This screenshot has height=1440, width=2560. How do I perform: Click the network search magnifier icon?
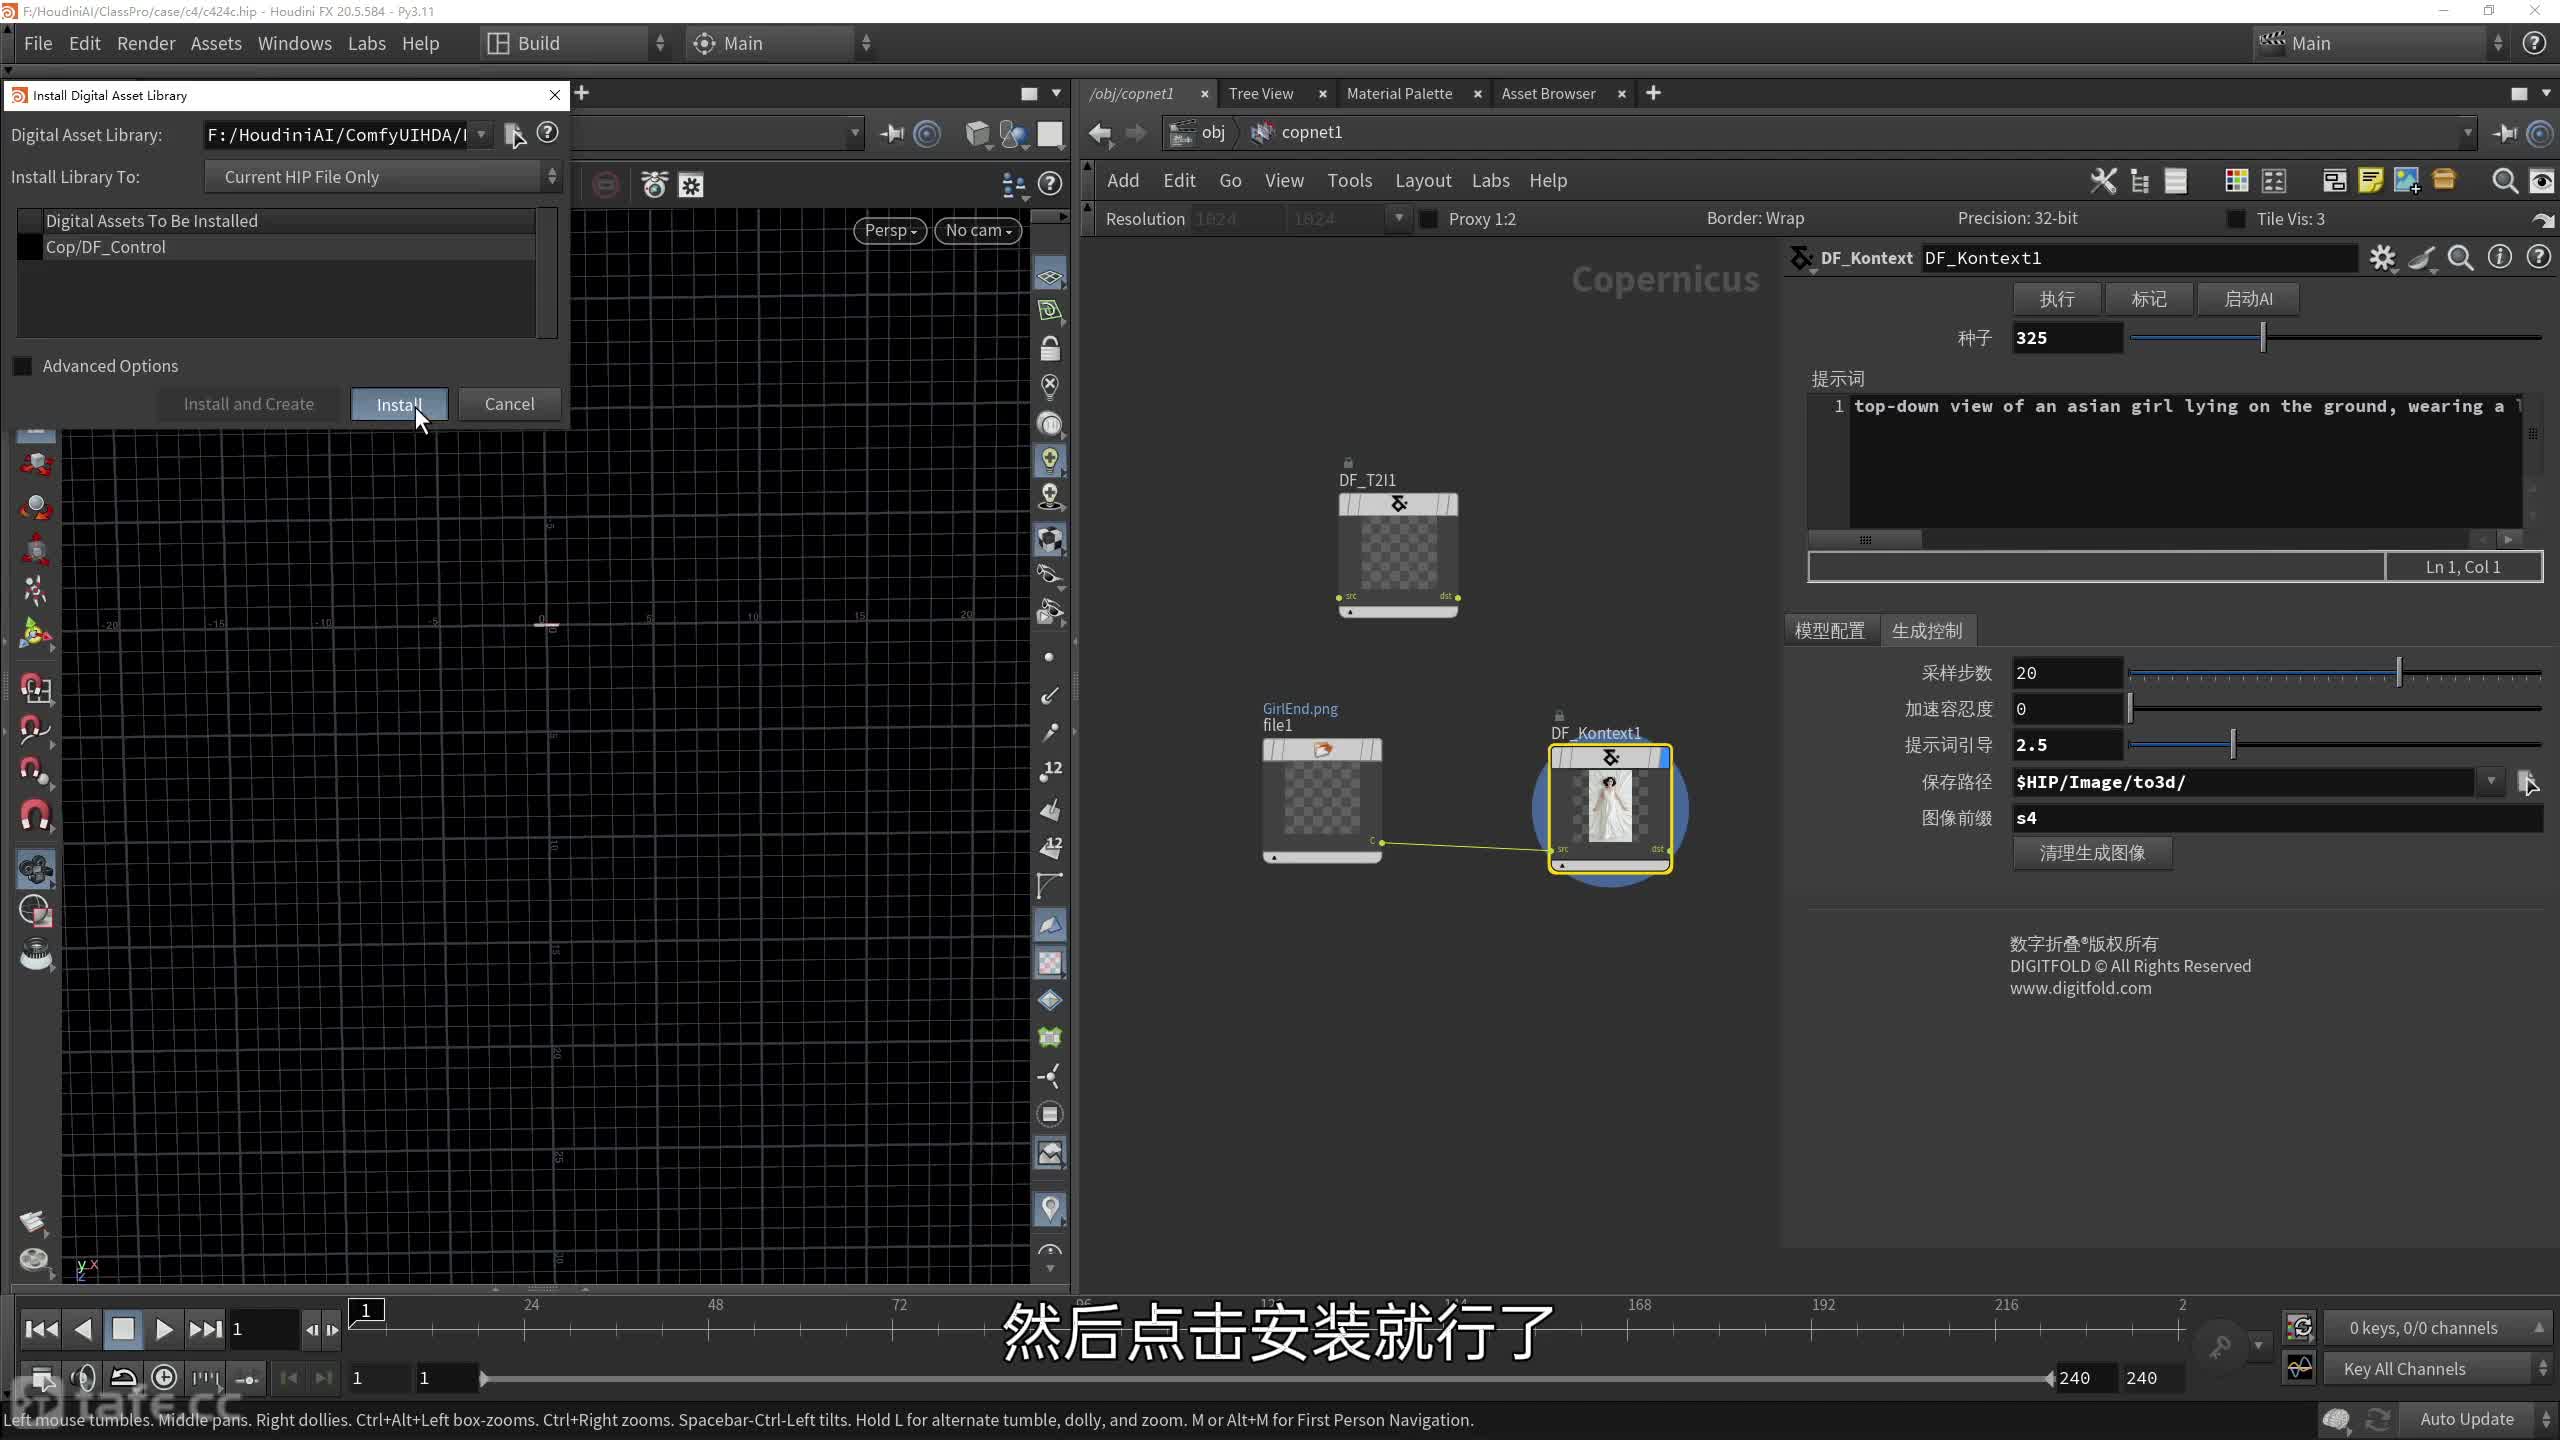2504,180
